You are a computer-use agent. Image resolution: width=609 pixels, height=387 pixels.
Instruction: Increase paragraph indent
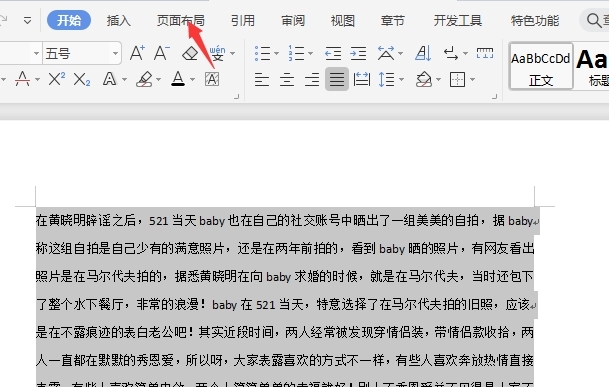(358, 53)
